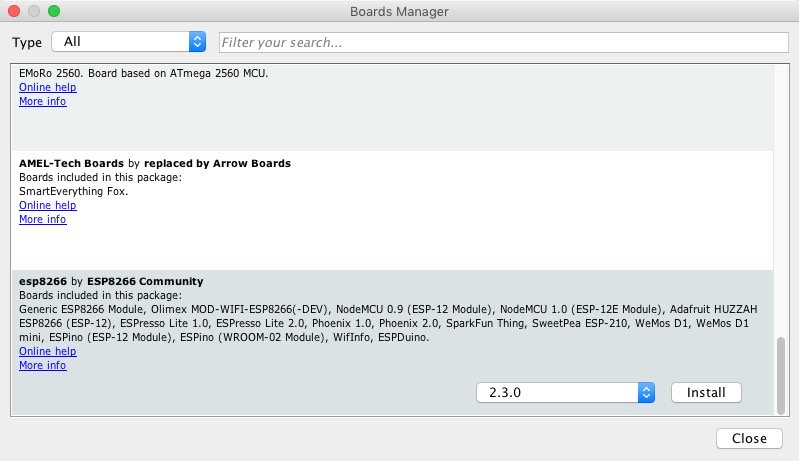Screen dimensions: 799x461
Task: Install the esp8266 package
Action: click(x=706, y=393)
